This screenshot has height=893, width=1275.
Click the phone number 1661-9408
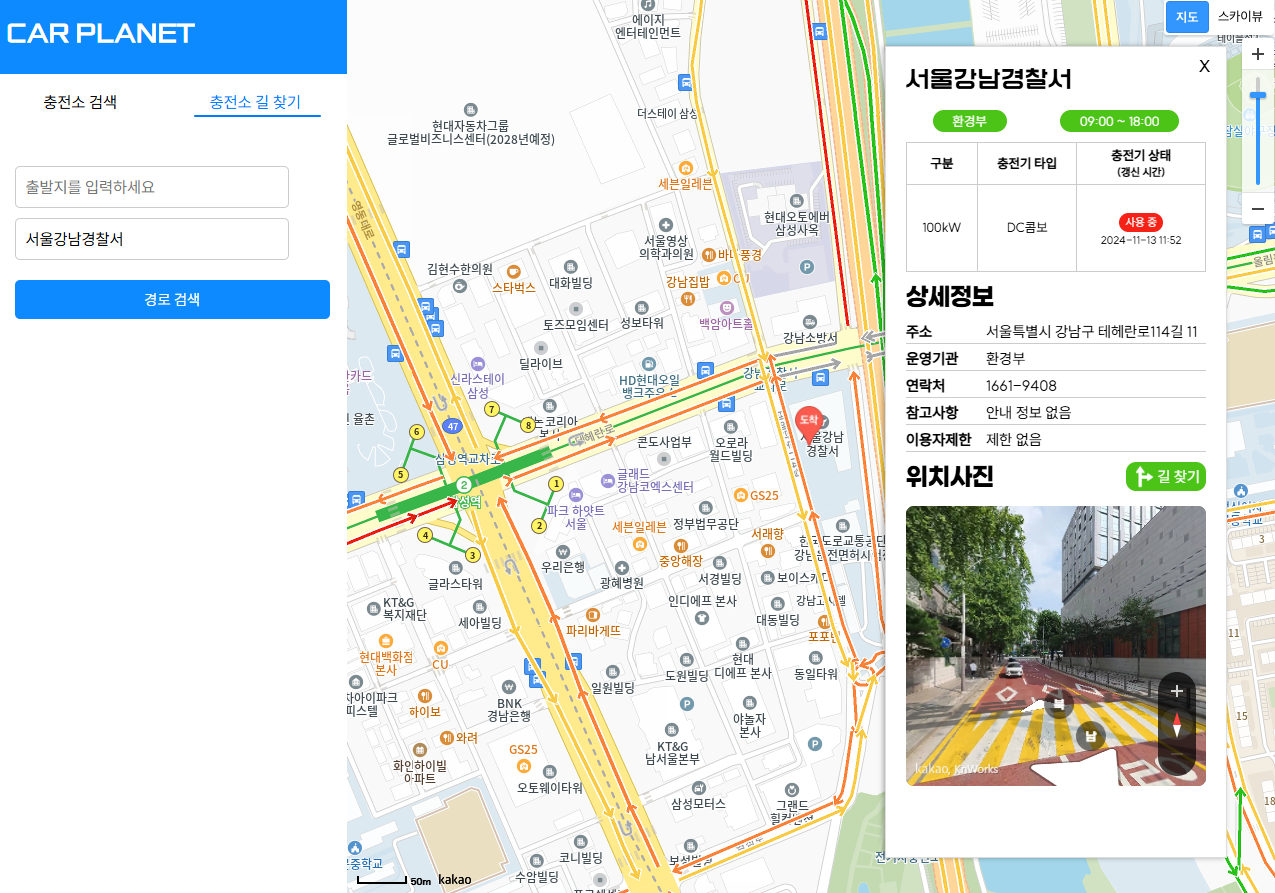[1021, 385]
